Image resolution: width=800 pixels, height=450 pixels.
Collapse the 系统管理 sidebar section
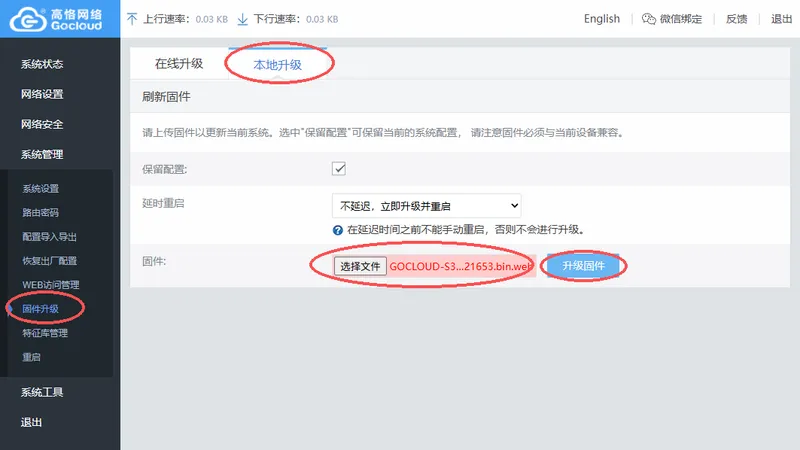coord(42,155)
